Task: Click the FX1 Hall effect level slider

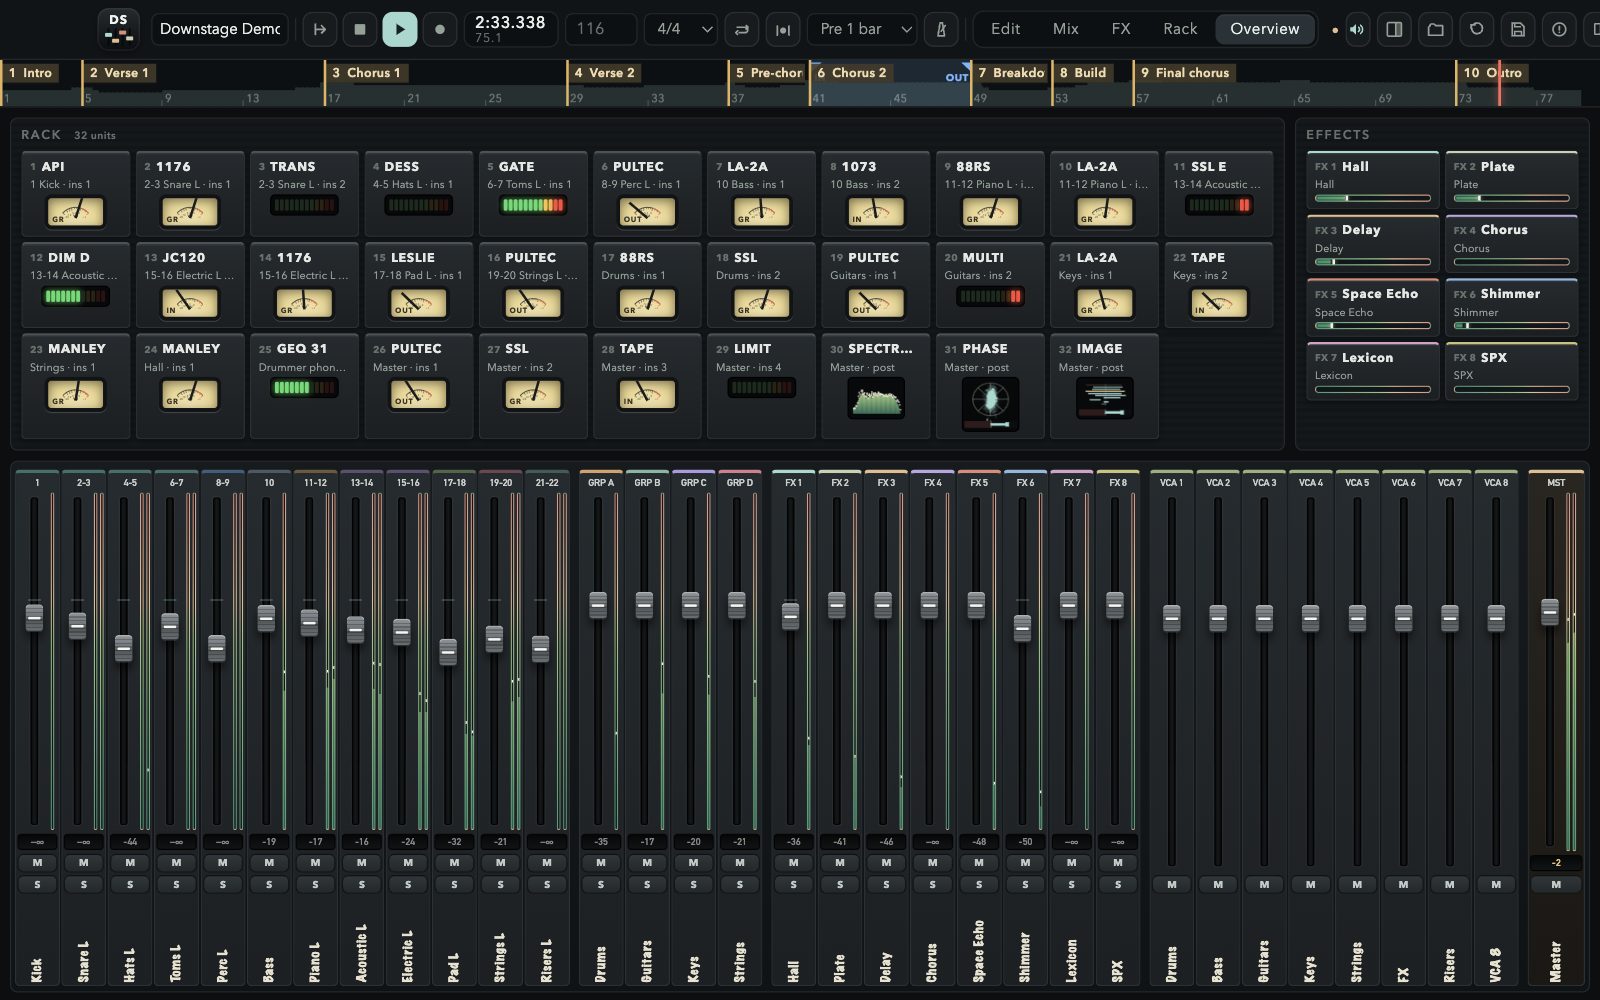Action: (x=1373, y=198)
